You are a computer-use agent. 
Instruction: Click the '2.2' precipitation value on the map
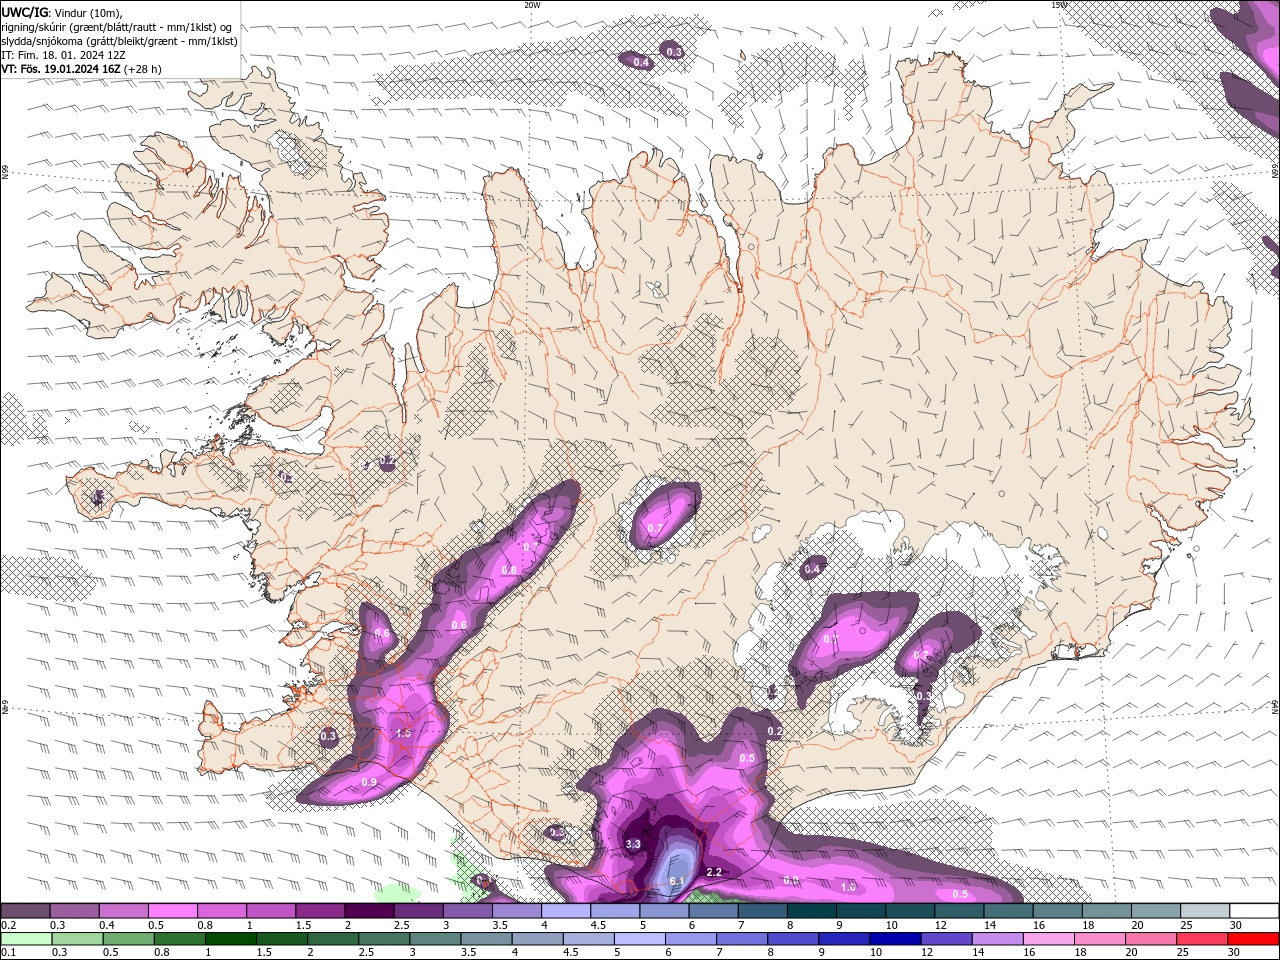pos(714,872)
